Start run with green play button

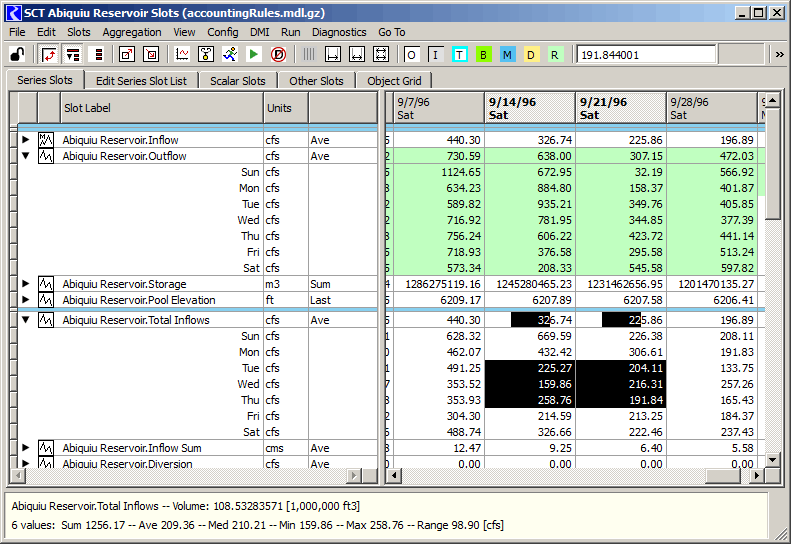pyautogui.click(x=254, y=54)
